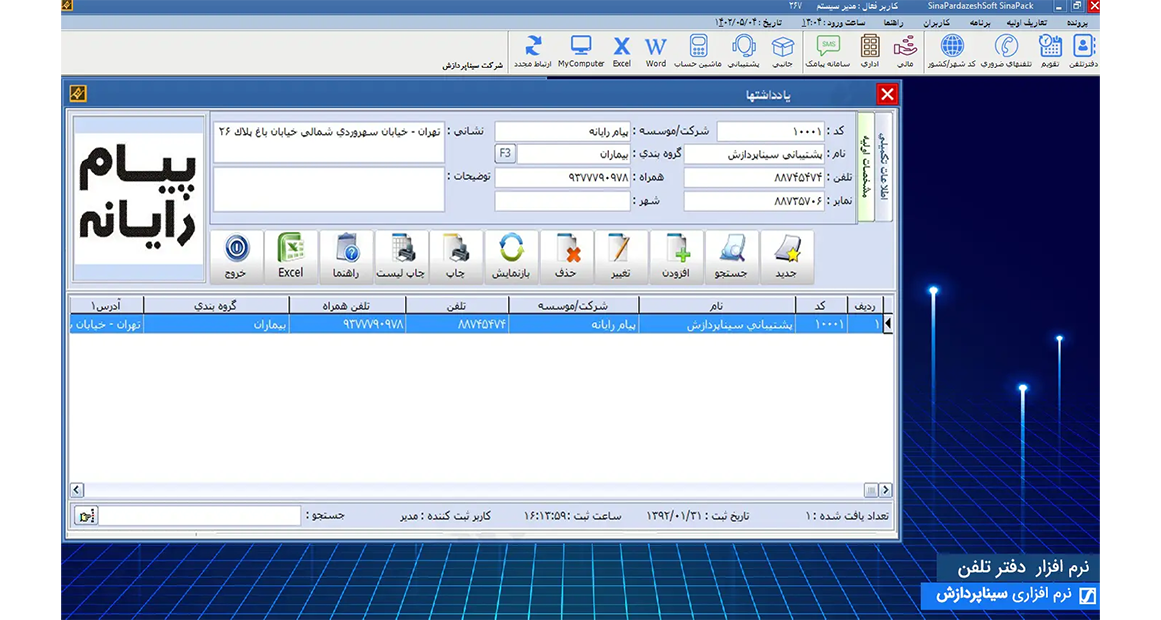The width and height of the screenshot is (1161, 620).
Task: Click the add (افزودن) record icon
Action: click(x=676, y=255)
